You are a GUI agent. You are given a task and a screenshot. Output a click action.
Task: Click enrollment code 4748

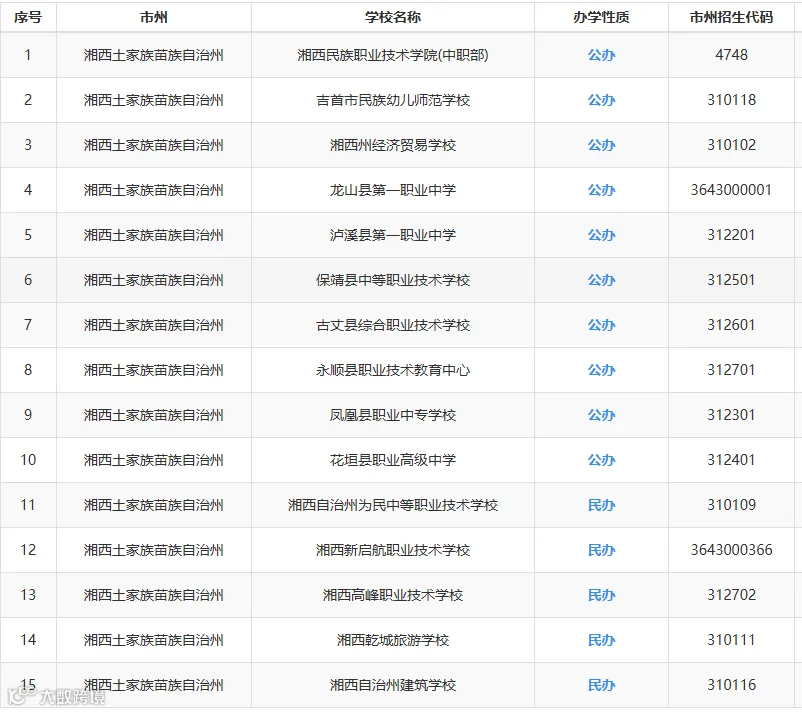click(731, 55)
